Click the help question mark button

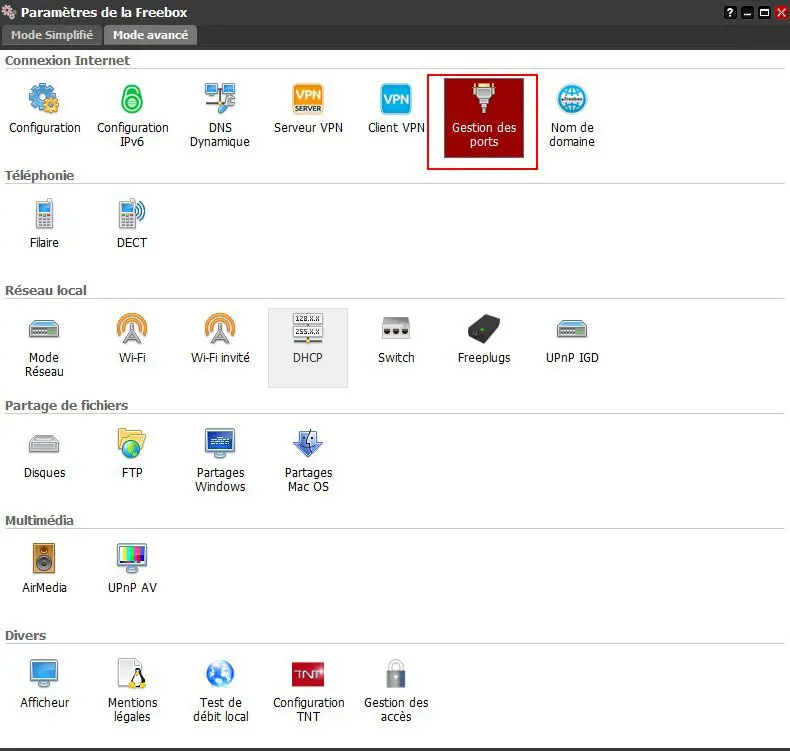point(730,13)
